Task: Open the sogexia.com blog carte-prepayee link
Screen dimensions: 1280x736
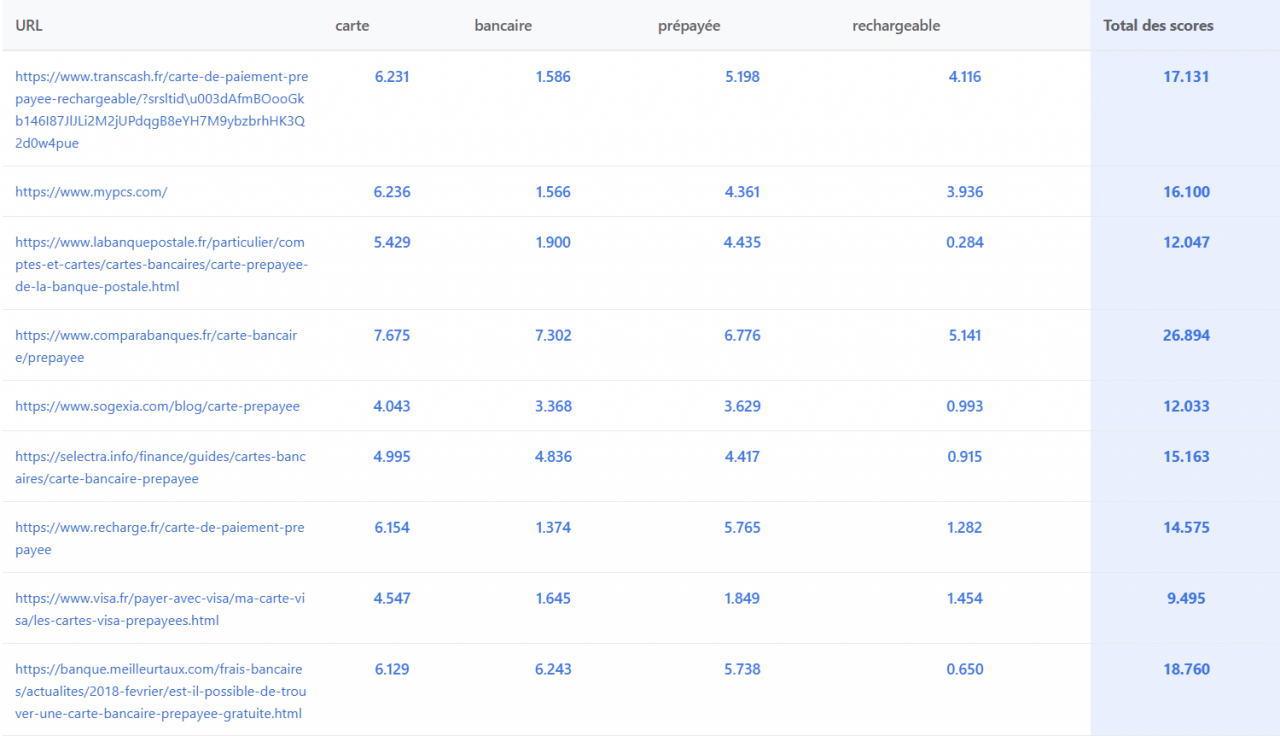Action: [157, 406]
